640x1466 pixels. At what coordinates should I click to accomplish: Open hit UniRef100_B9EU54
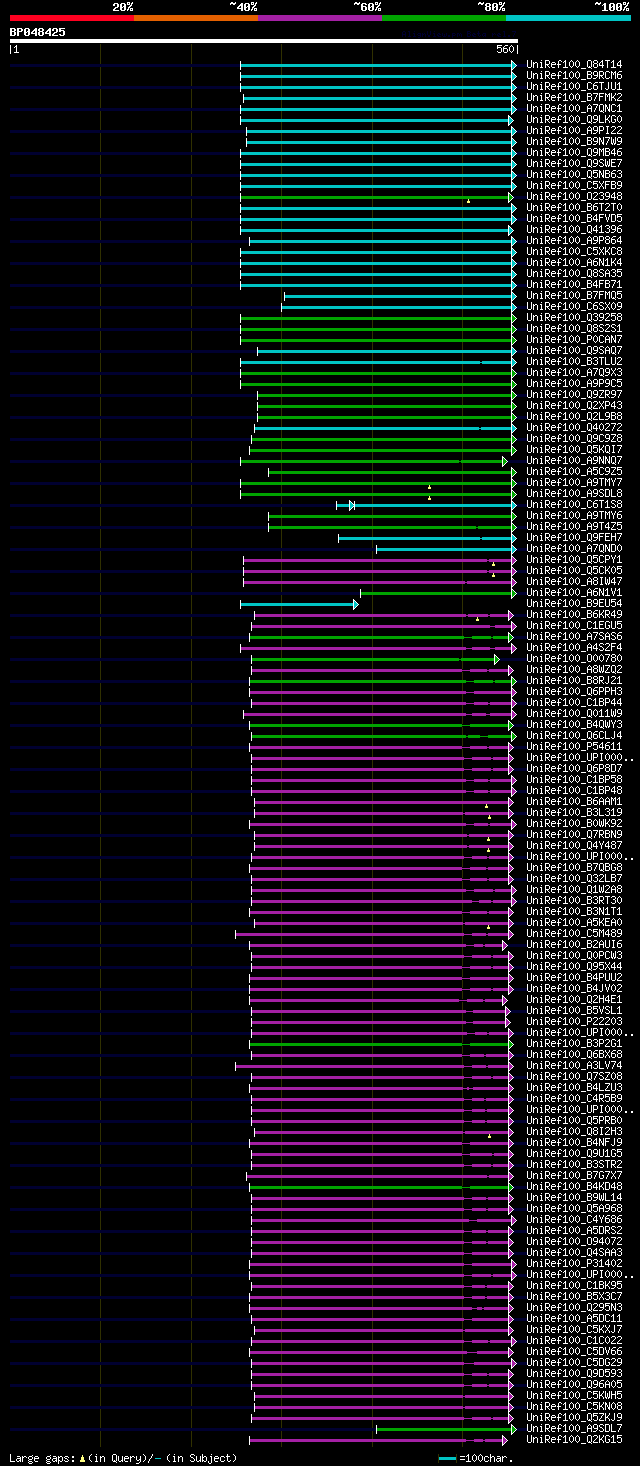[x=574, y=603]
